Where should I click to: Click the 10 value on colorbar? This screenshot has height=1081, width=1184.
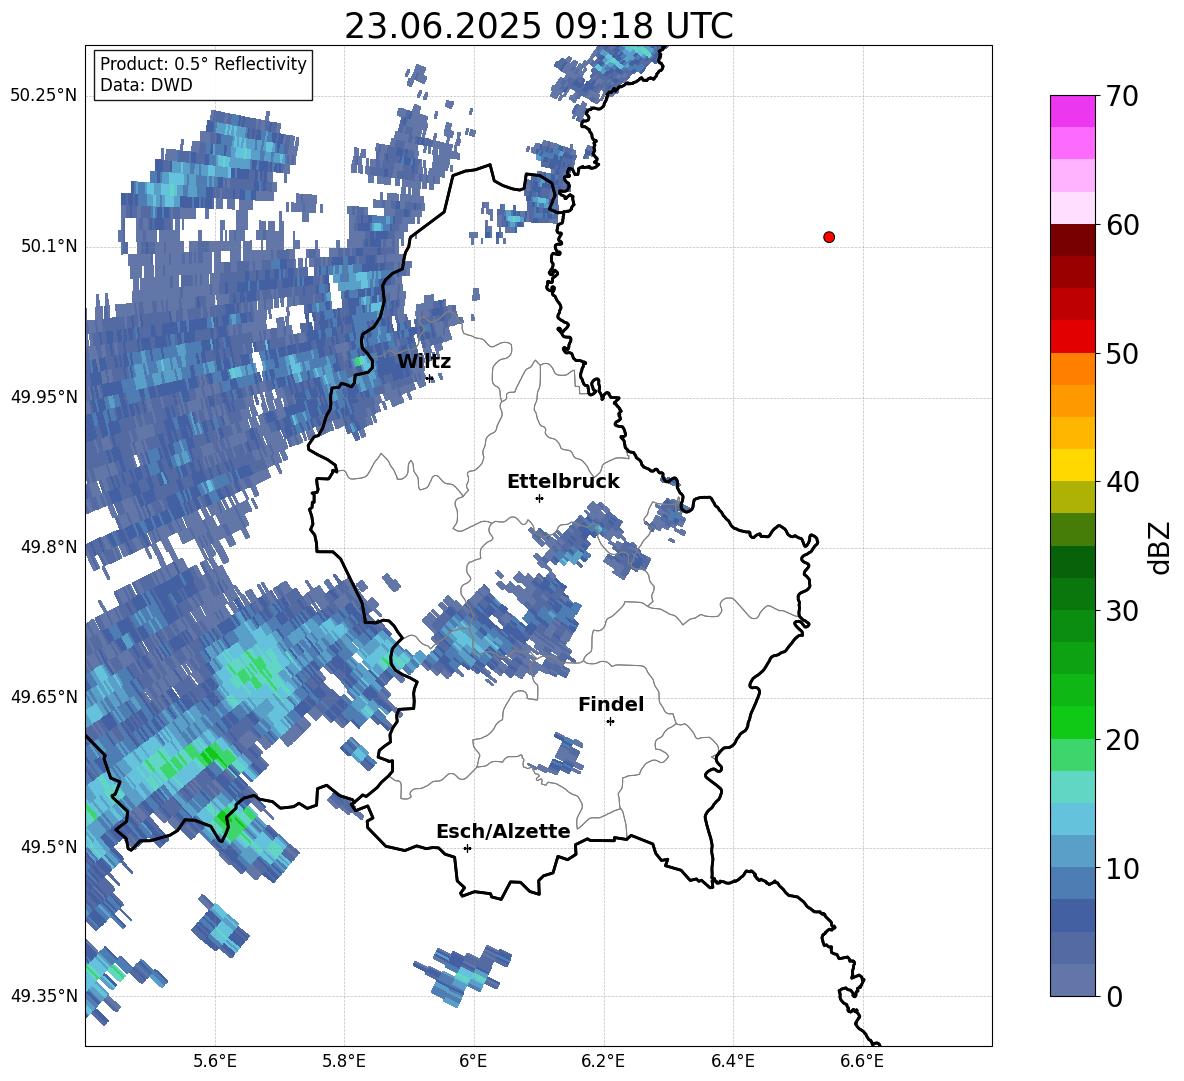coord(1122,868)
